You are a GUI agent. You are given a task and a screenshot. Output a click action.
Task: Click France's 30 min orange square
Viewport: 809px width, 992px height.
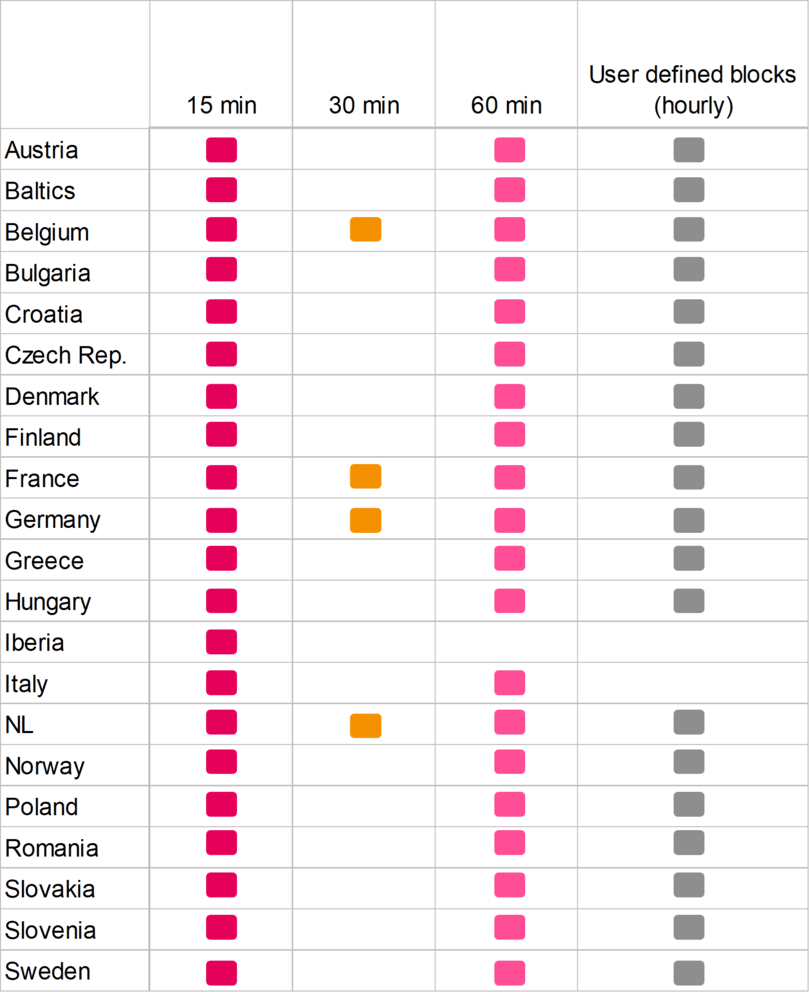tap(365, 477)
